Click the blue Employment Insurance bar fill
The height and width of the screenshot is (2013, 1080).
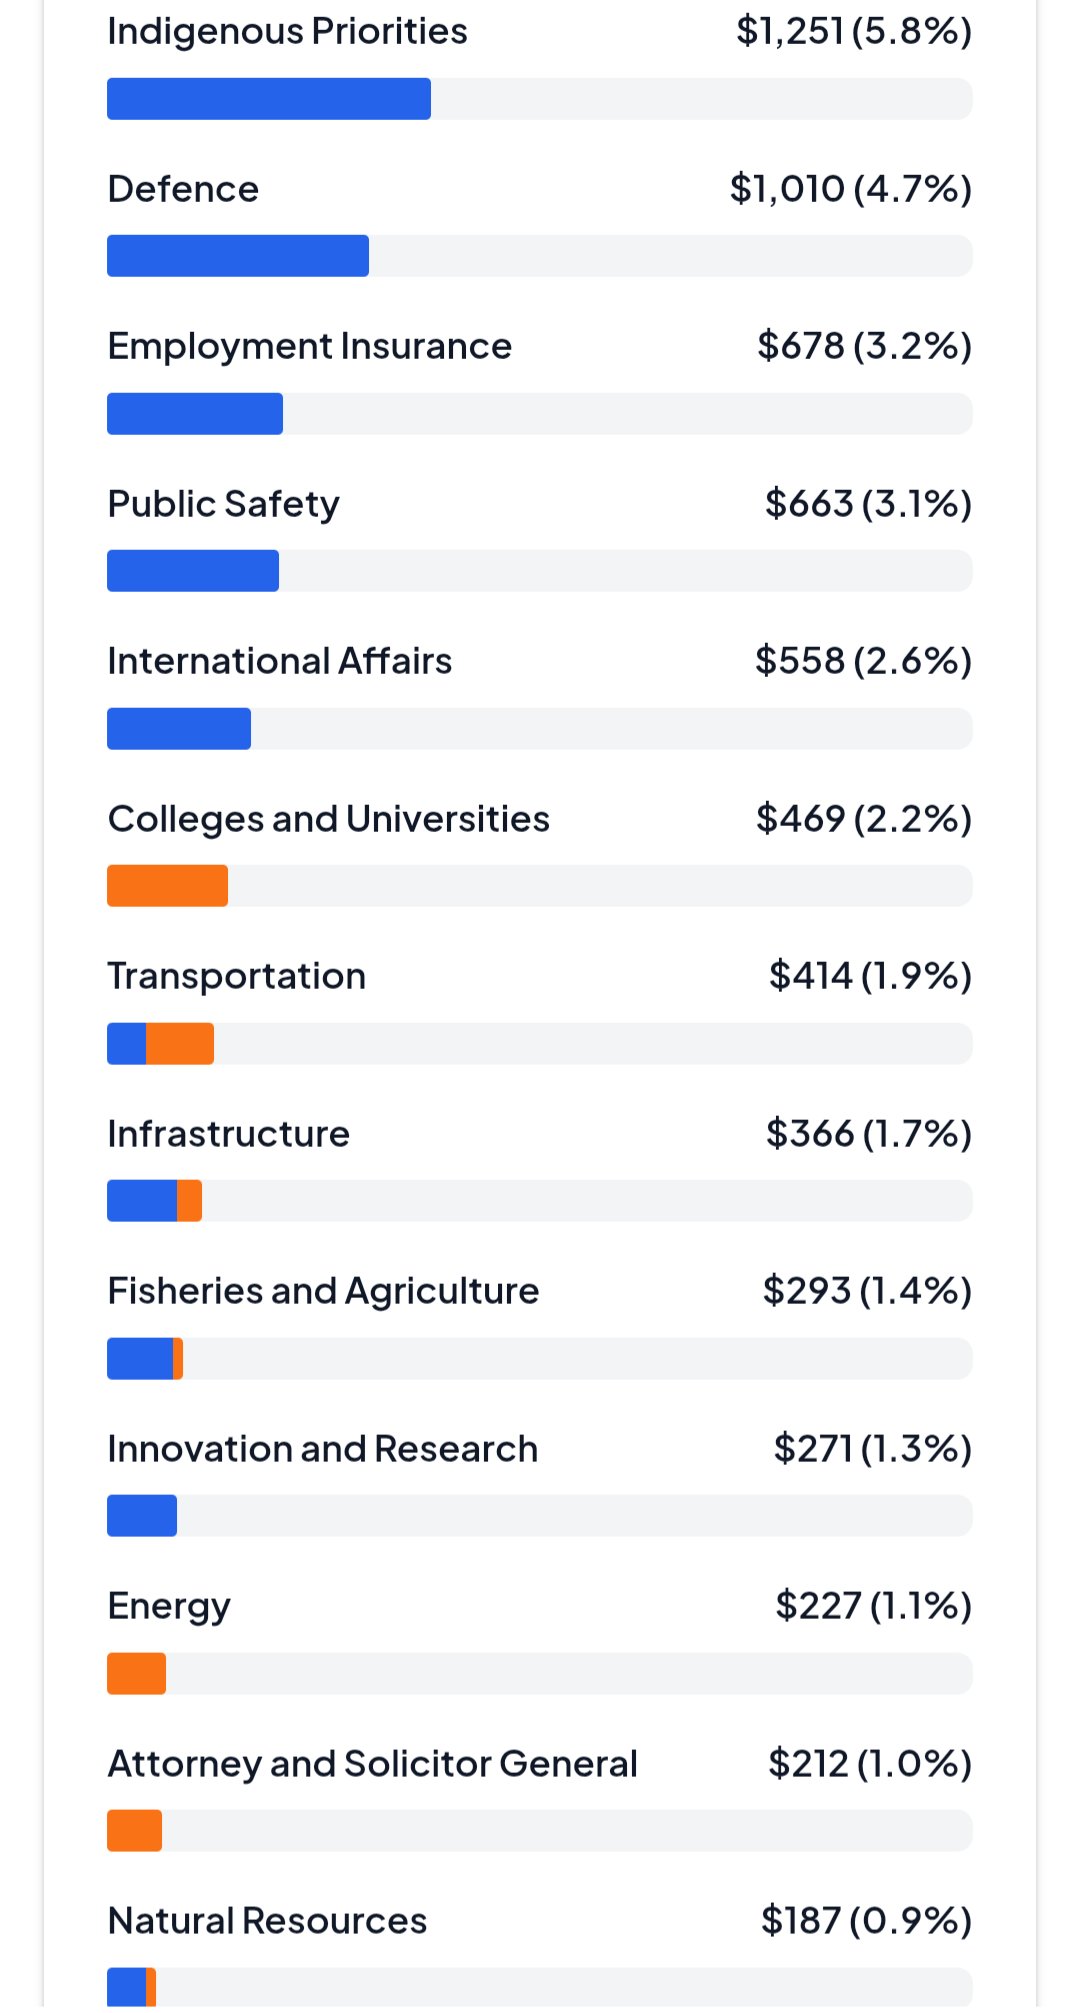(194, 414)
